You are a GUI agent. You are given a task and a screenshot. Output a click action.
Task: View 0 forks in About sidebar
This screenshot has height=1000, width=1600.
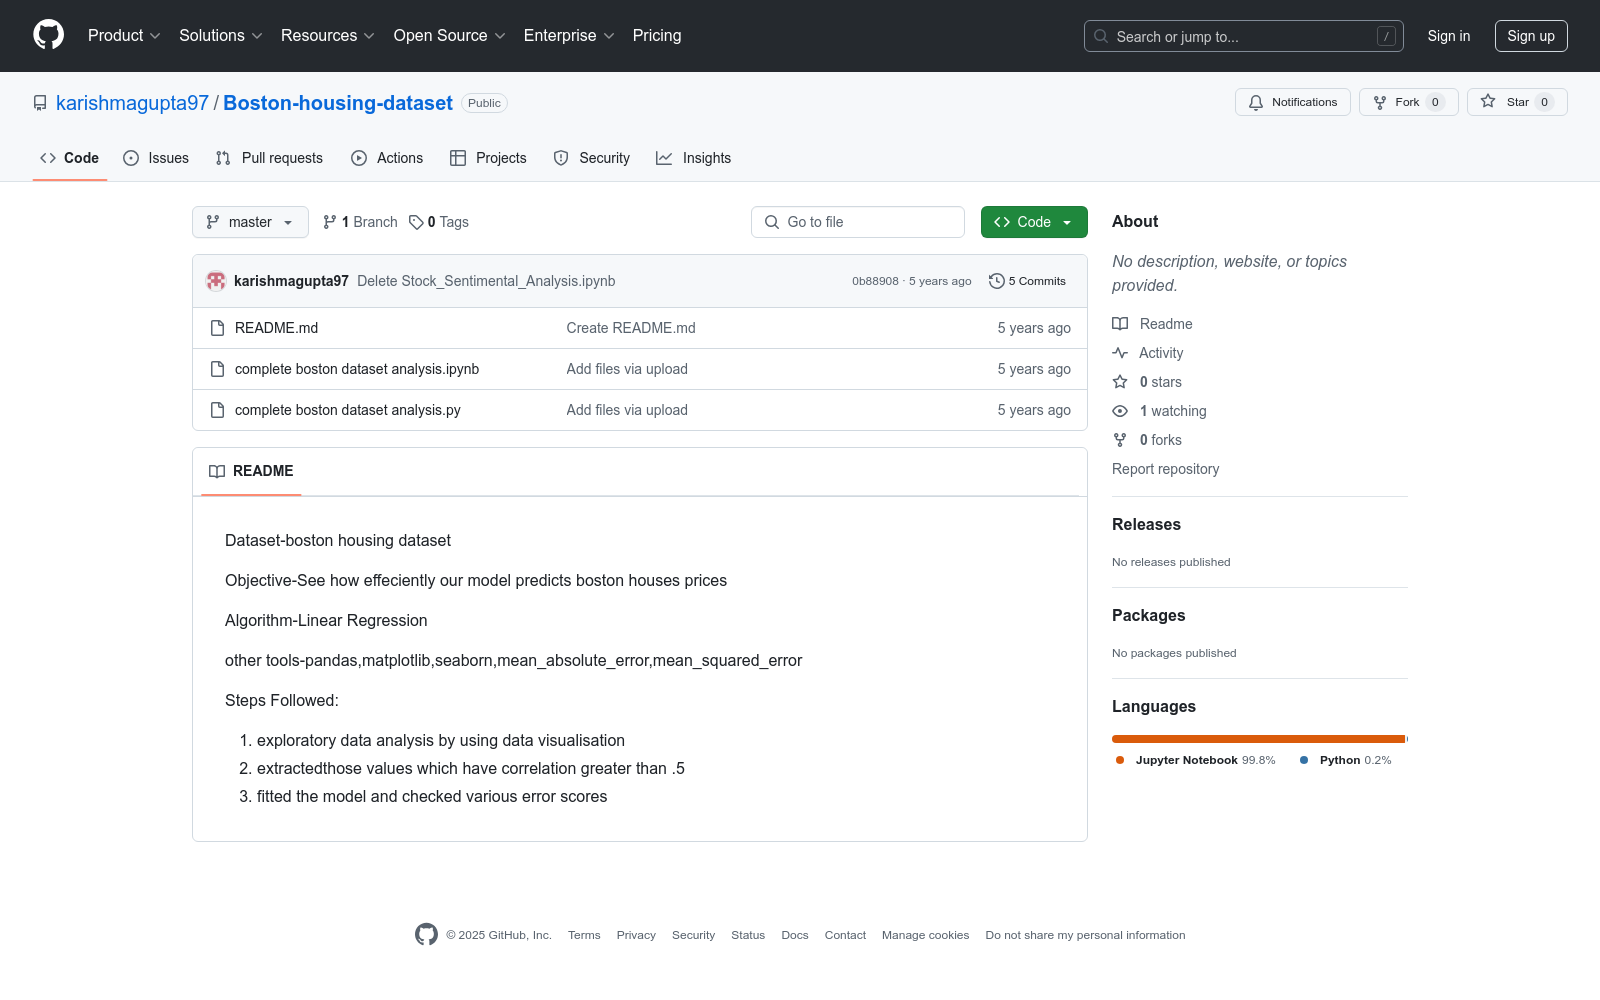(1147, 440)
